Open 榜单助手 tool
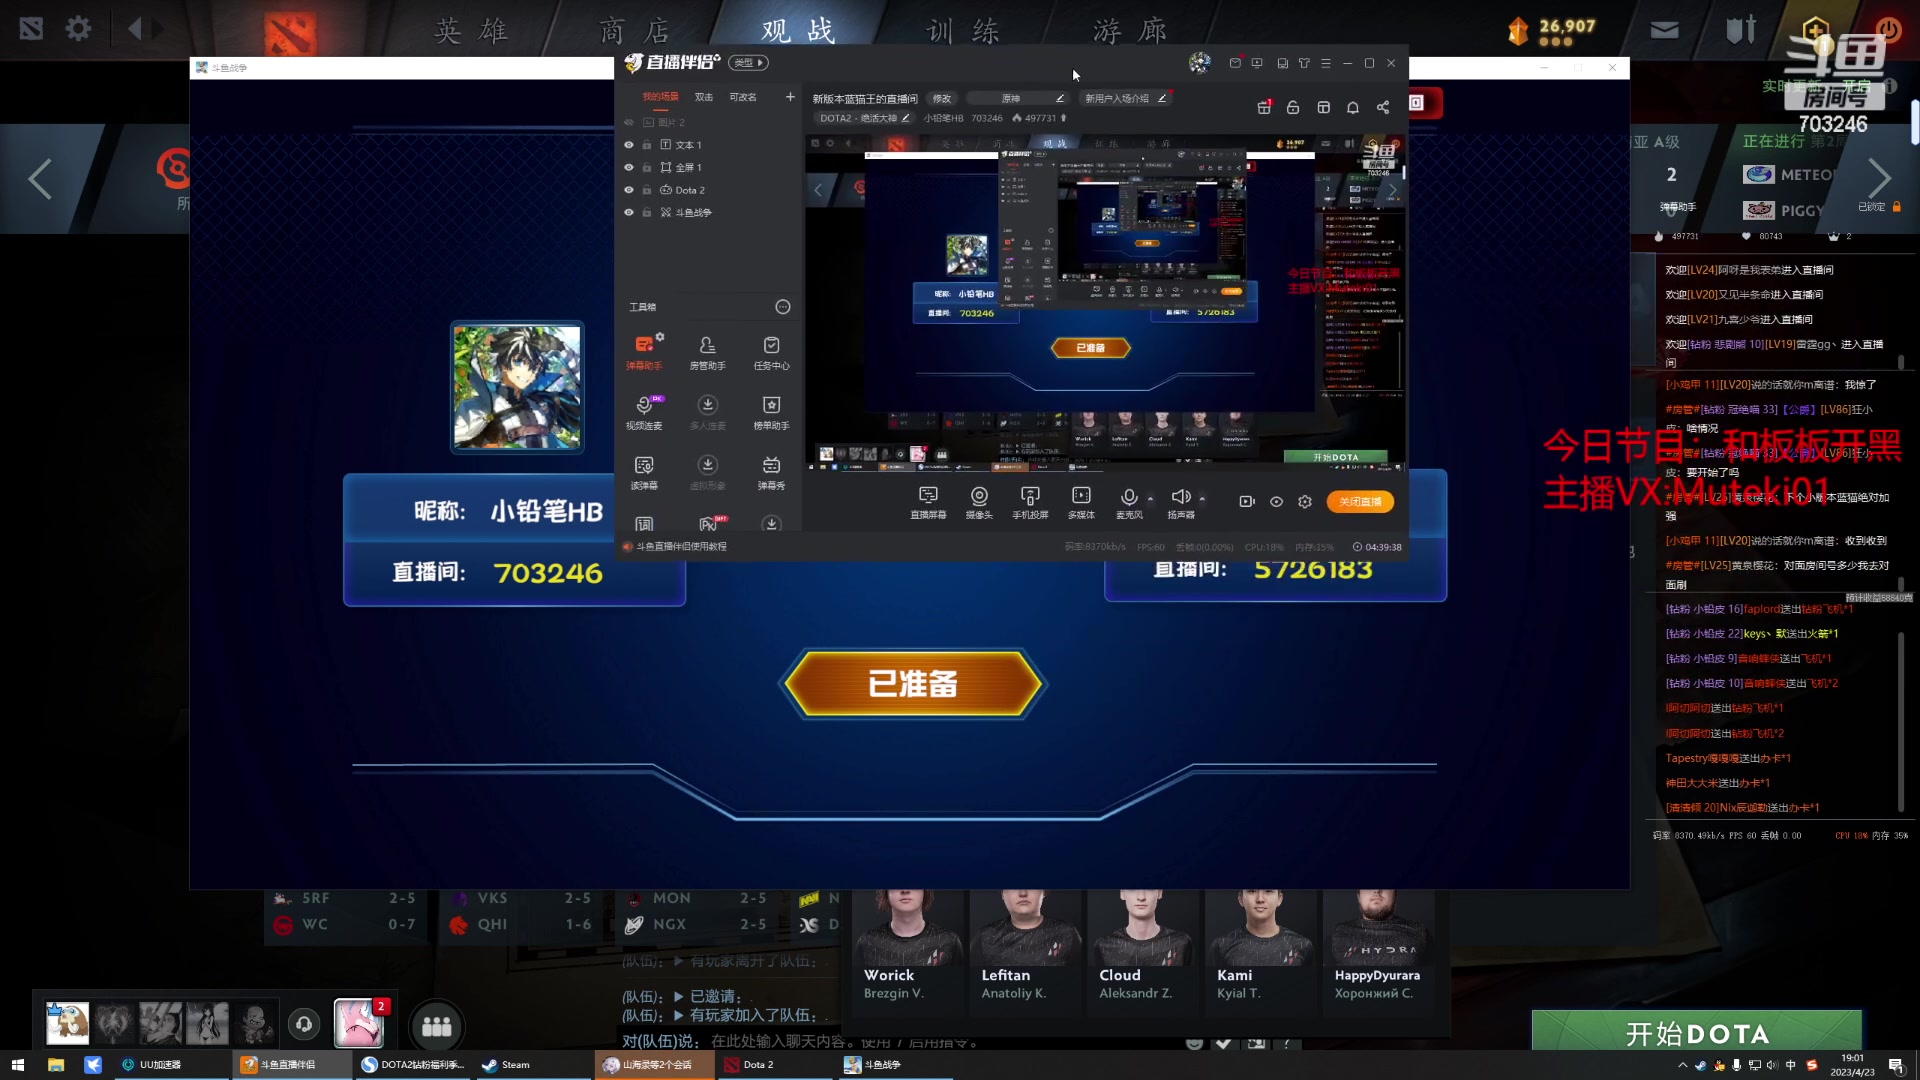Image resolution: width=1920 pixels, height=1080 pixels. click(x=771, y=412)
